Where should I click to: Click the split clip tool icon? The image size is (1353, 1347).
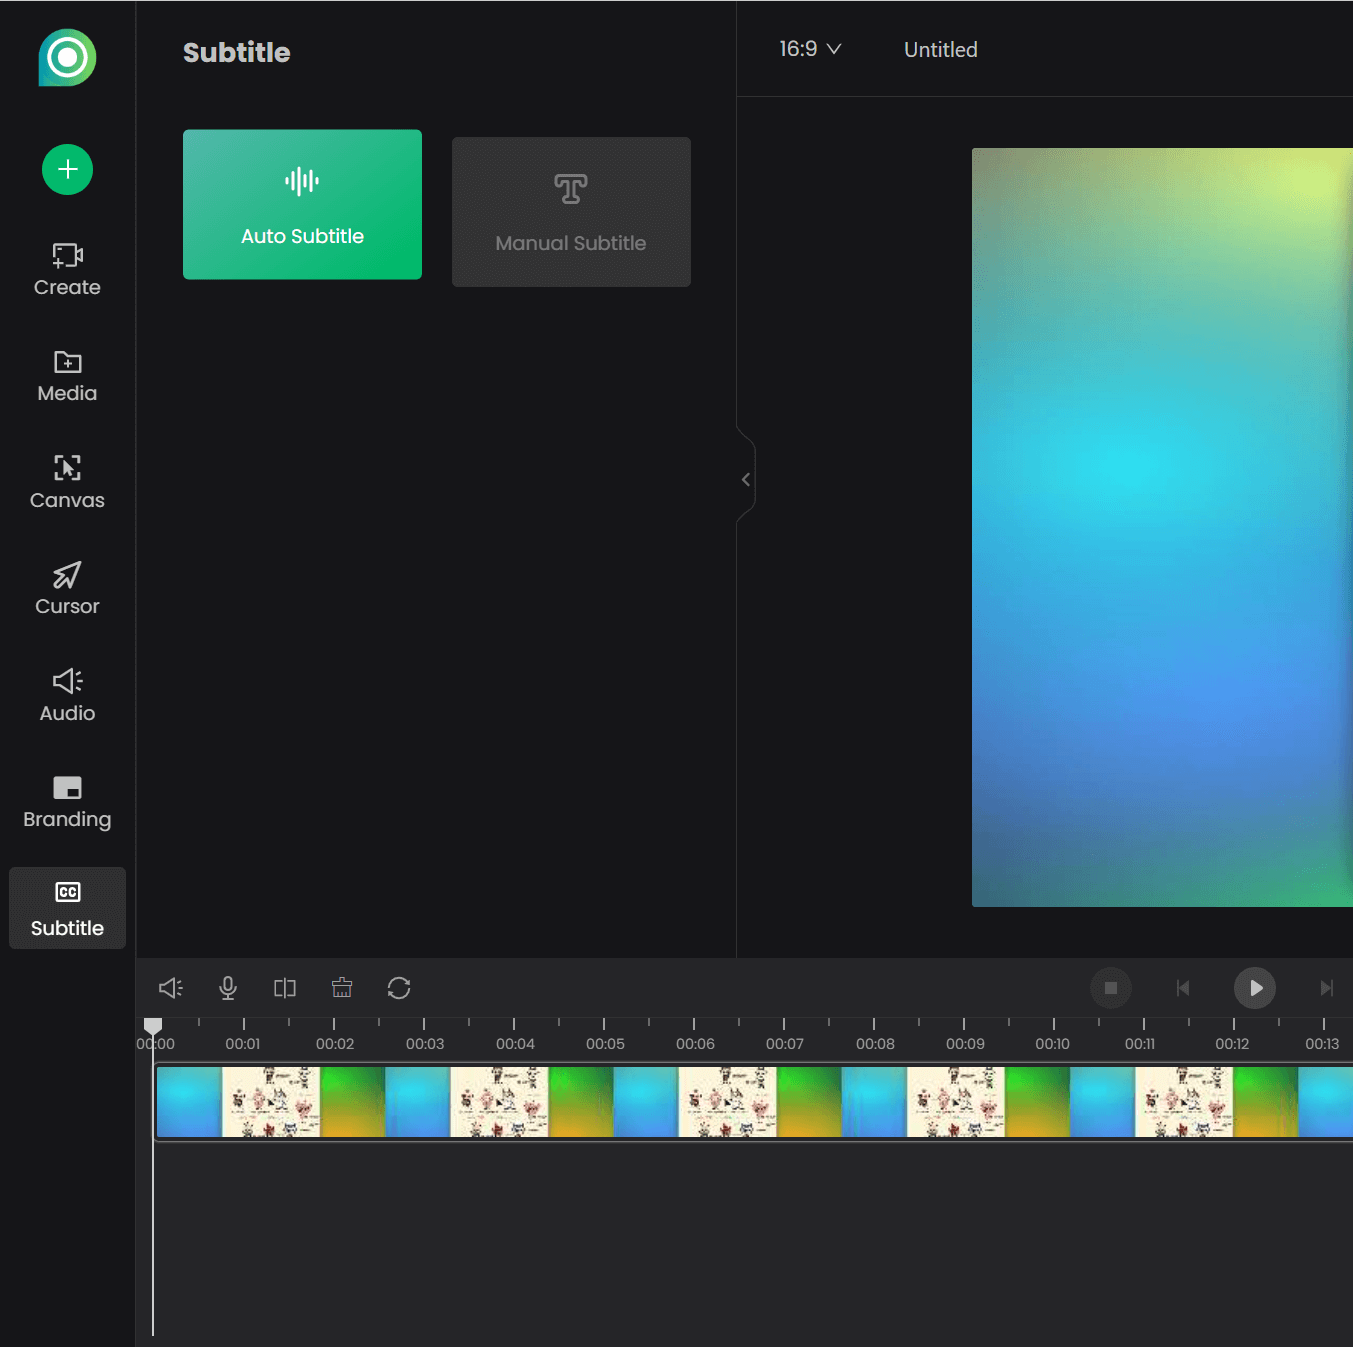click(285, 988)
